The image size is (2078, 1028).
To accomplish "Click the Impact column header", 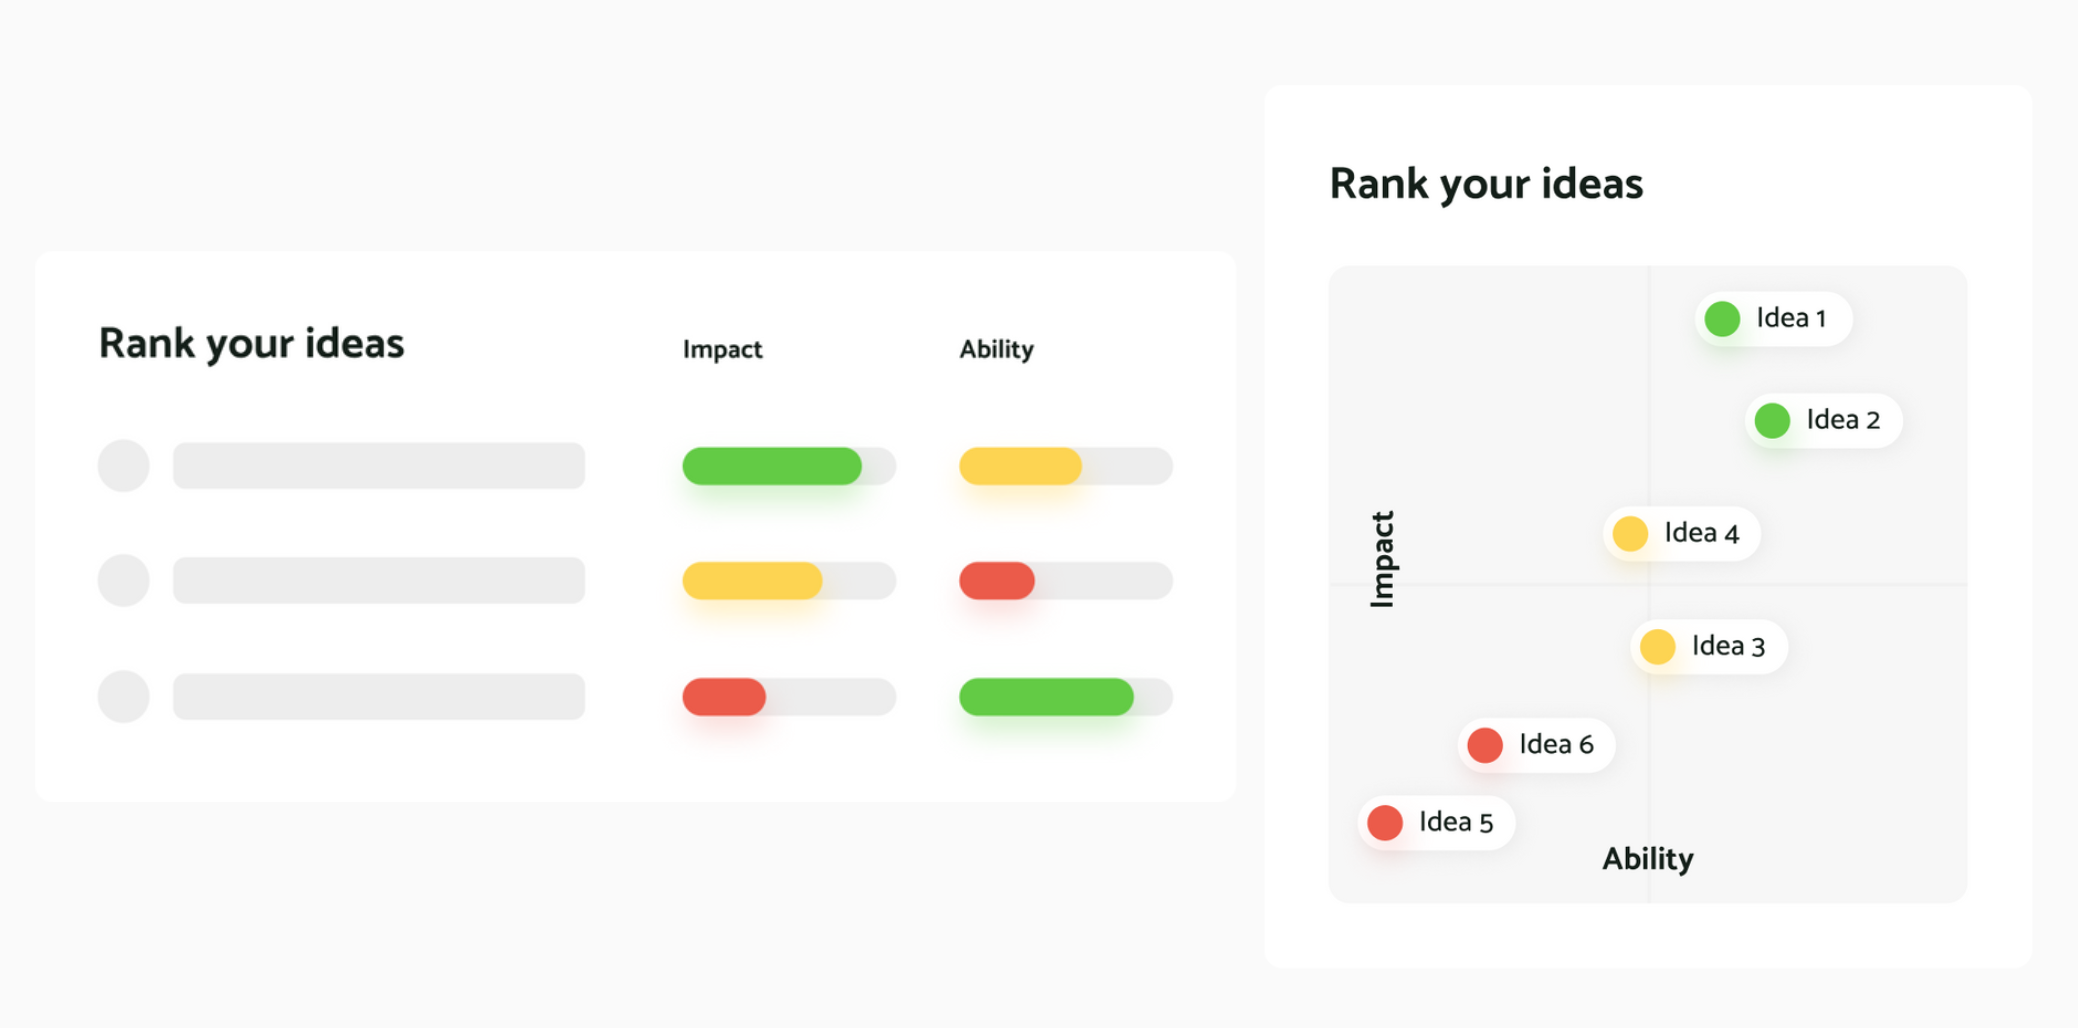I will [x=722, y=350].
